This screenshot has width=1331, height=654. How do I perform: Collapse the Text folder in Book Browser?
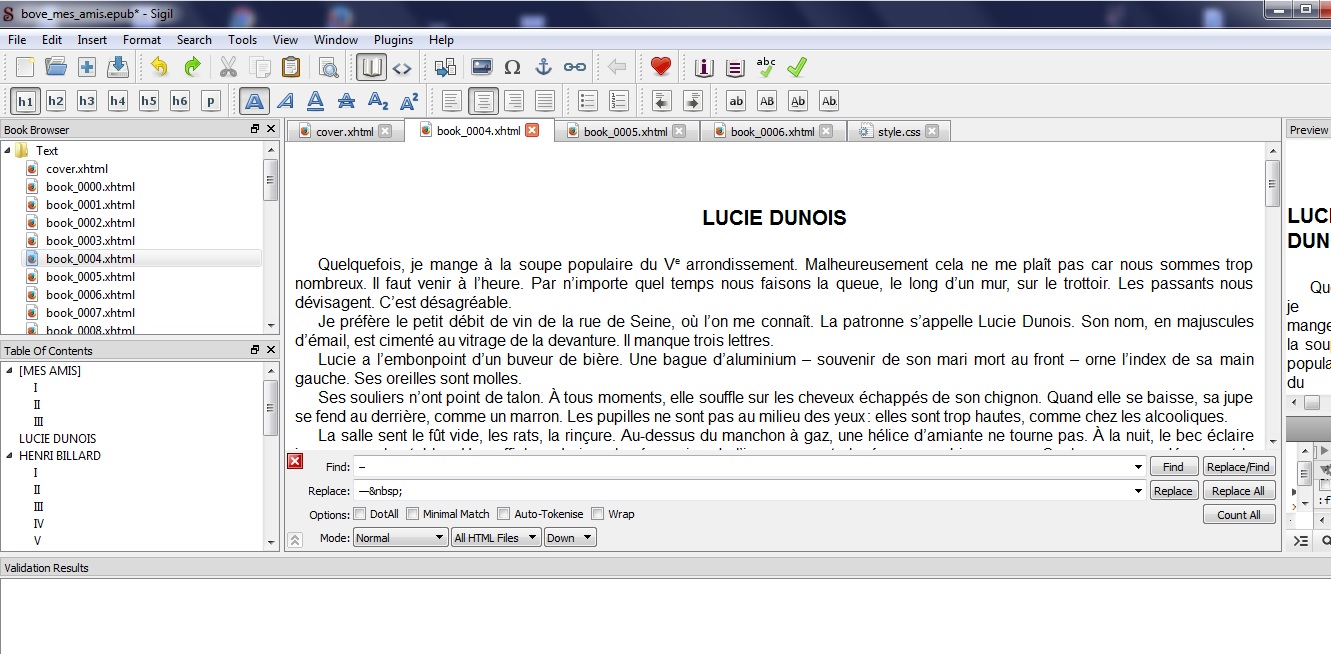(8, 151)
